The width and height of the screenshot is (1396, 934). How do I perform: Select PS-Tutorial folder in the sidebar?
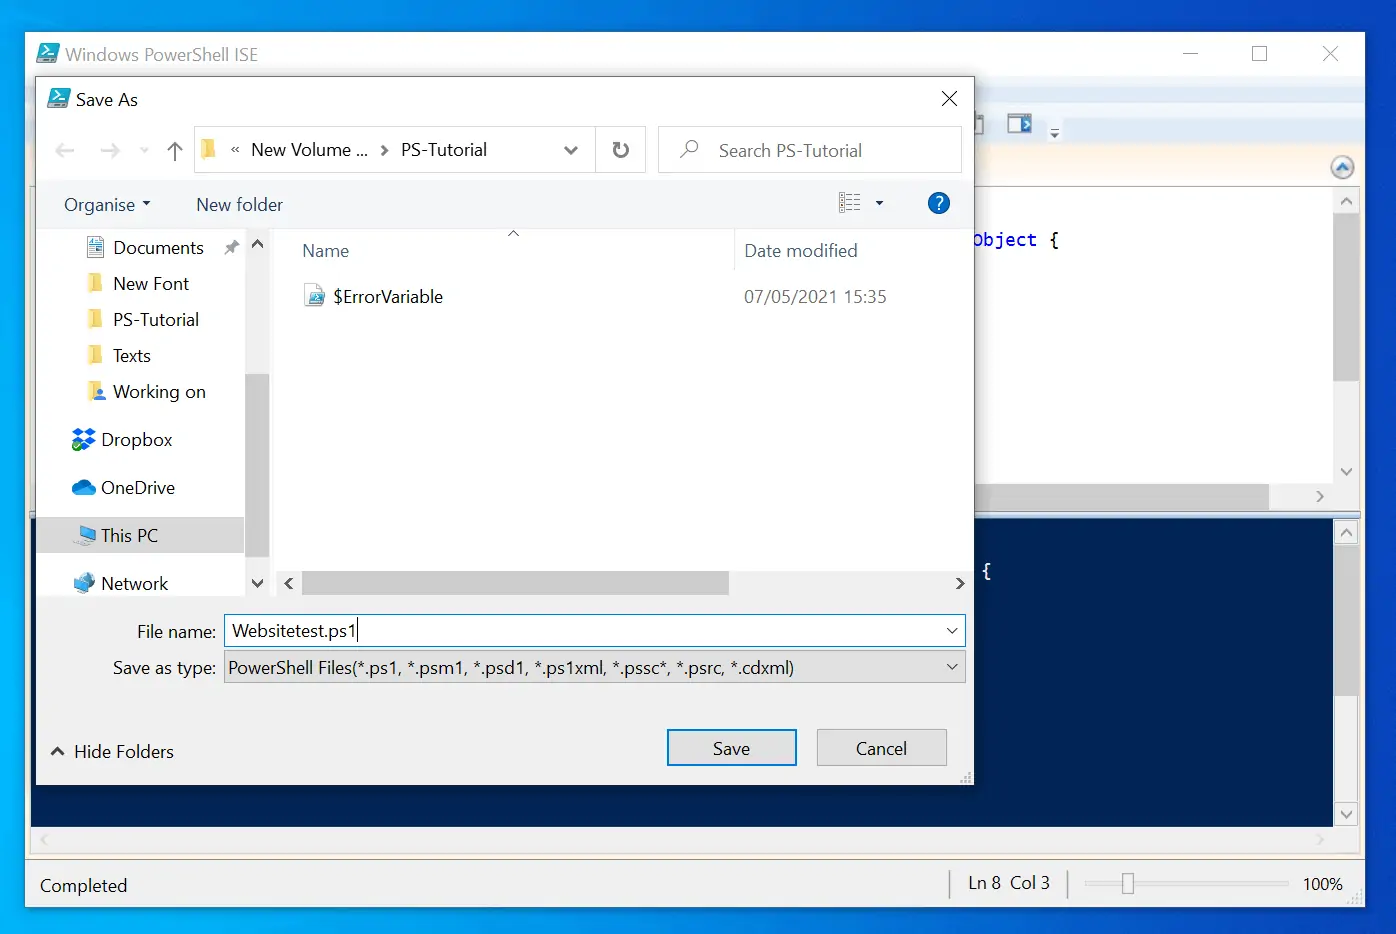[155, 319]
